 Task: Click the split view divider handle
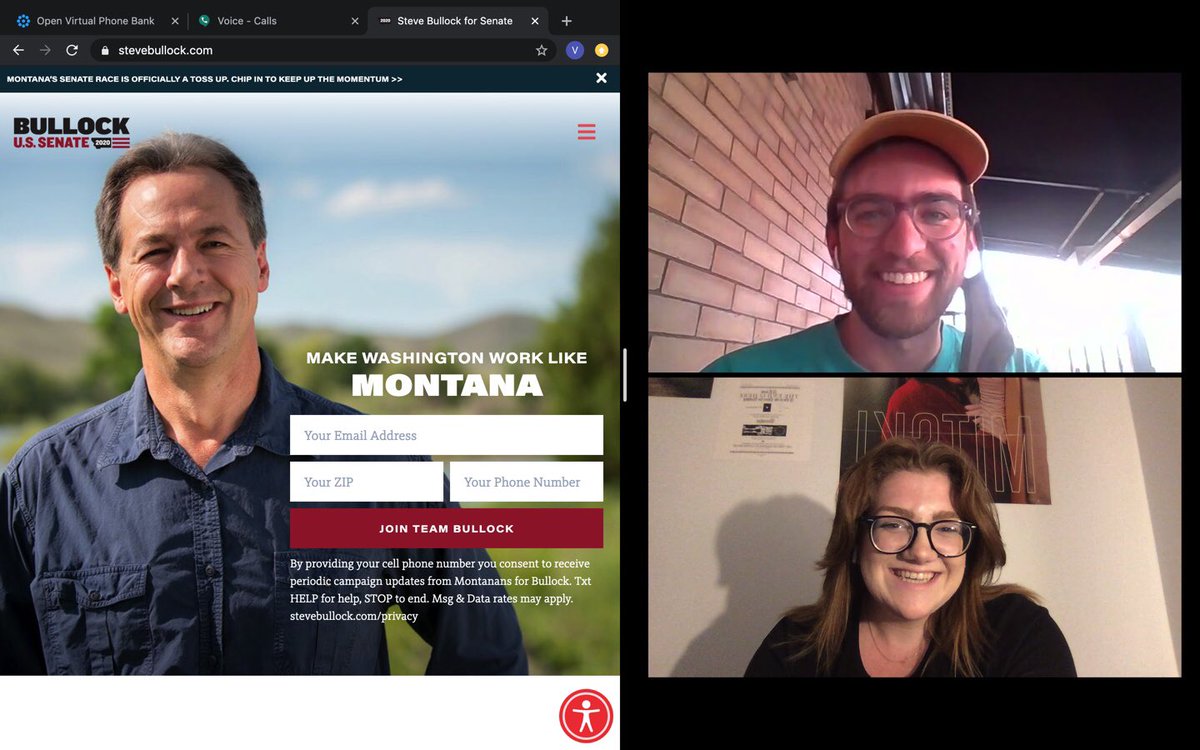click(x=625, y=375)
